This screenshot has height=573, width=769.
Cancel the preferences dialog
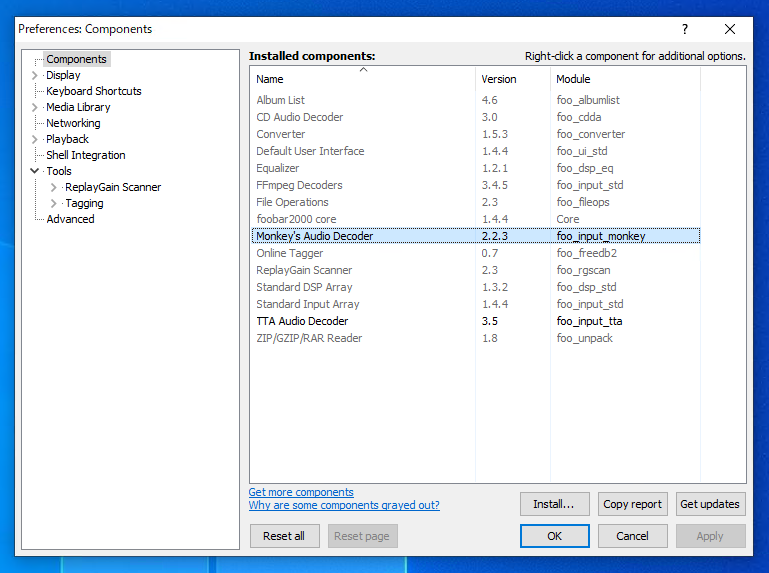click(633, 536)
